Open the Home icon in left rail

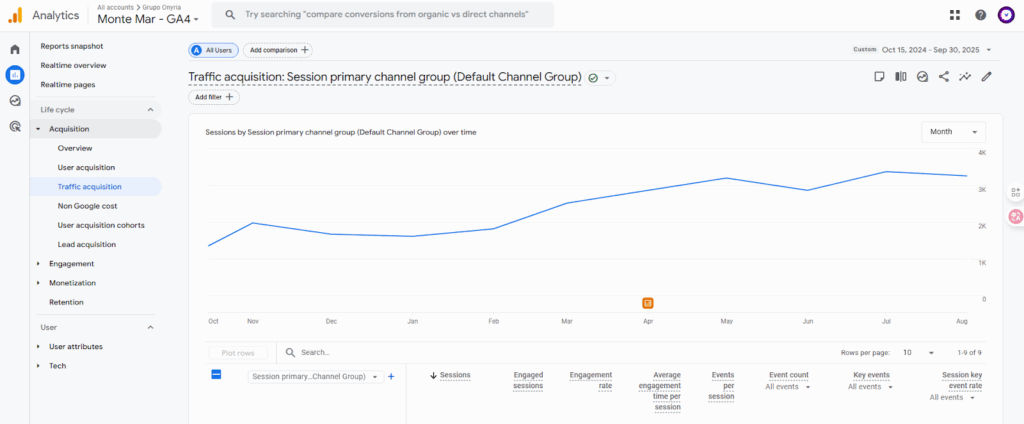15,49
